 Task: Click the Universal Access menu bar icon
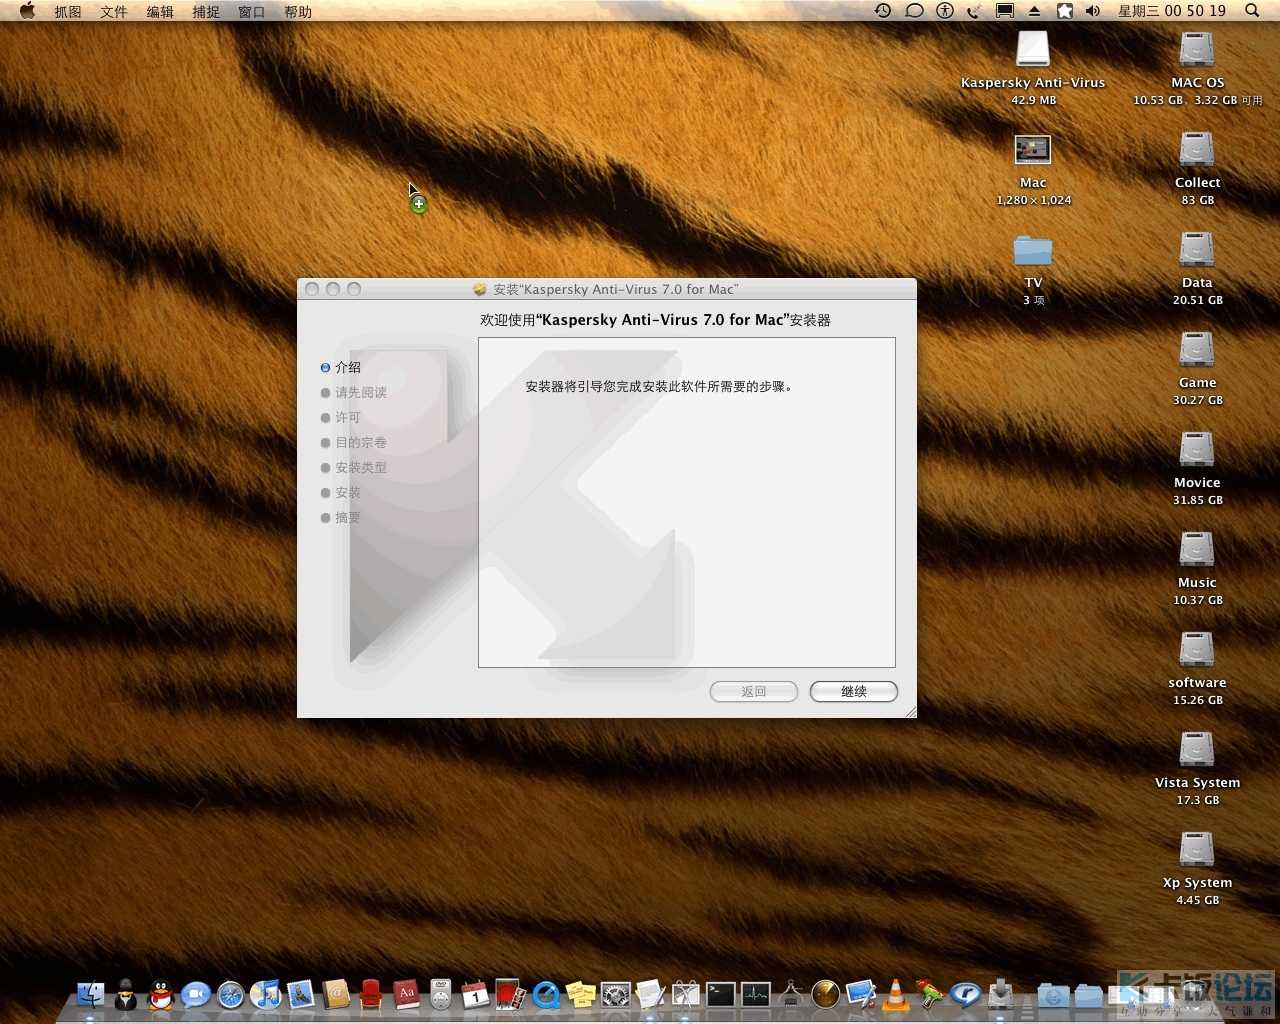[x=945, y=11]
